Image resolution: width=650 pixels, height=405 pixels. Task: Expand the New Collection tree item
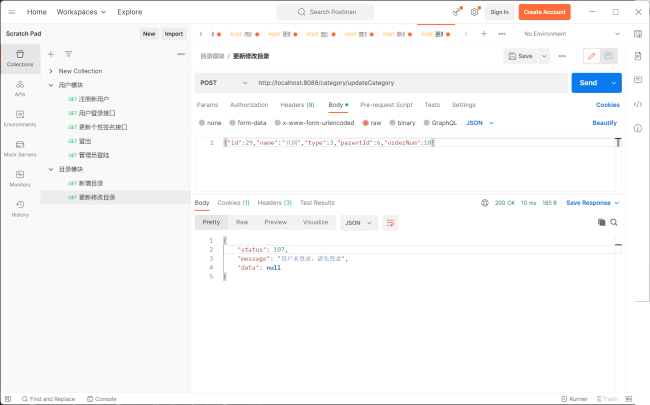(51, 71)
